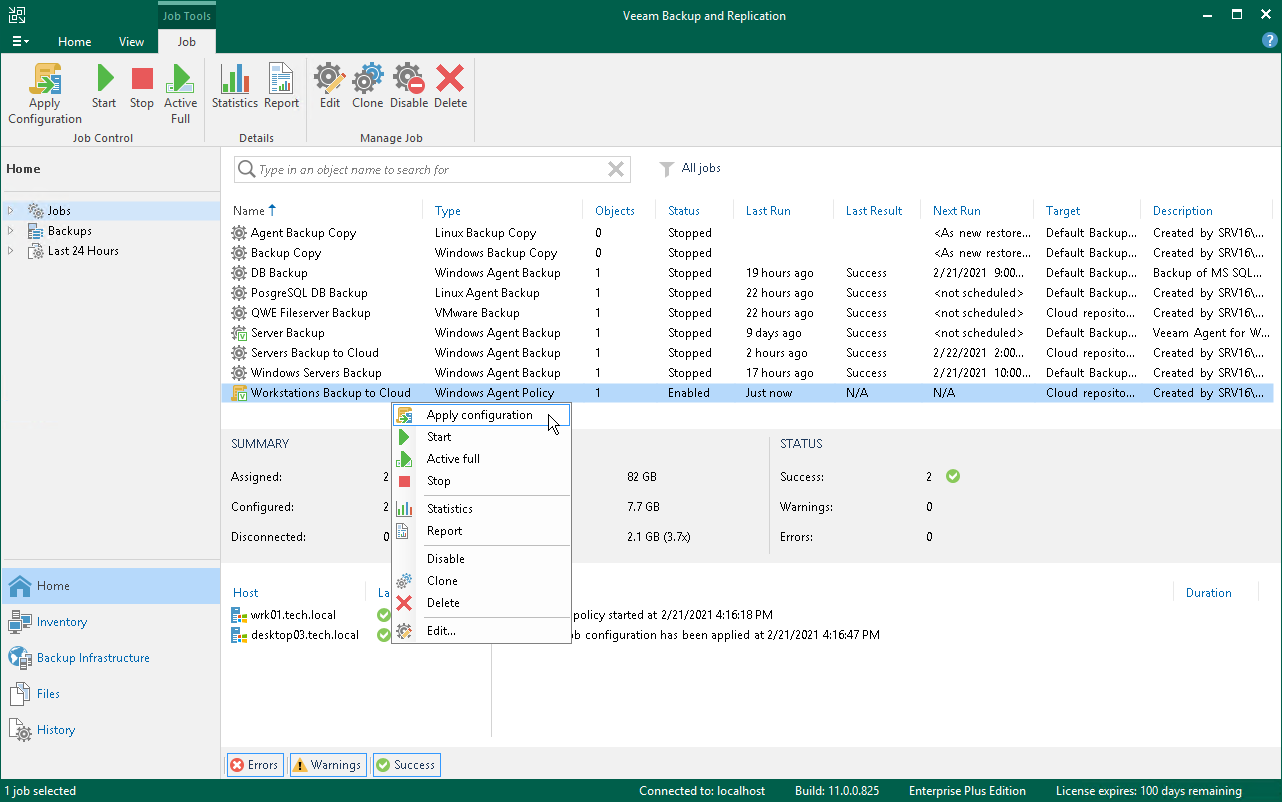Viewport: 1282px width, 802px height.
Task: Select the DB Backup job row
Action: click(747, 273)
